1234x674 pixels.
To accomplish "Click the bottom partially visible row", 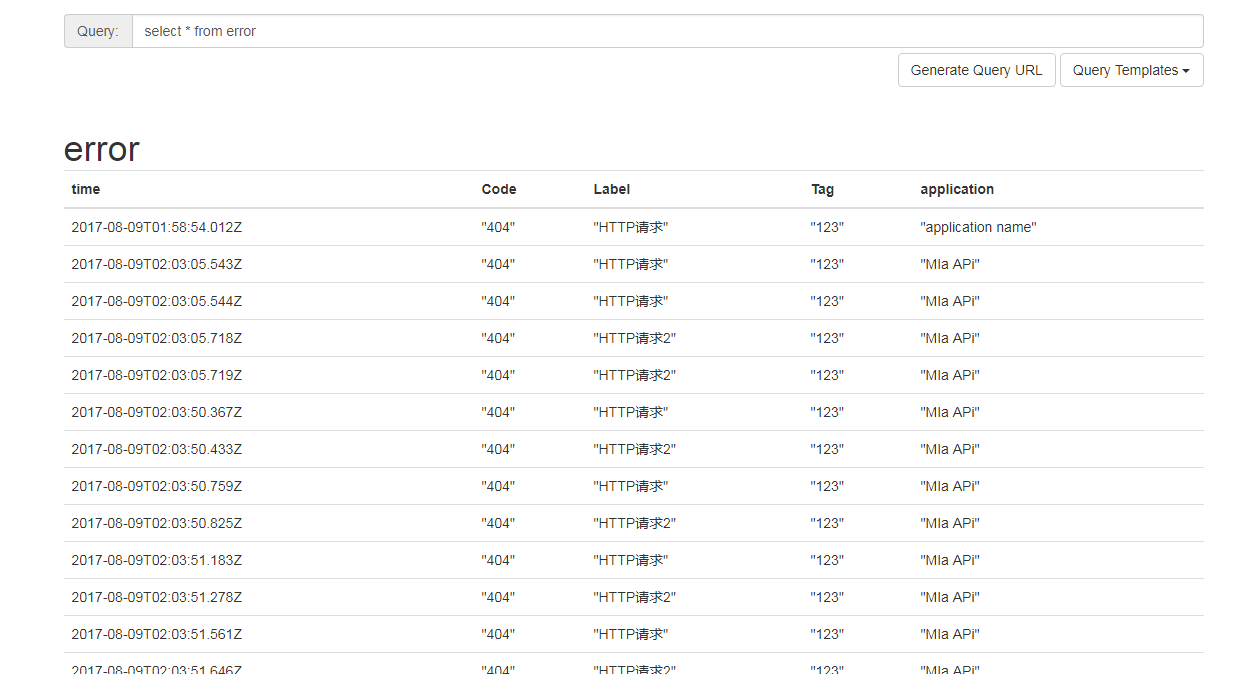I will click(155, 669).
